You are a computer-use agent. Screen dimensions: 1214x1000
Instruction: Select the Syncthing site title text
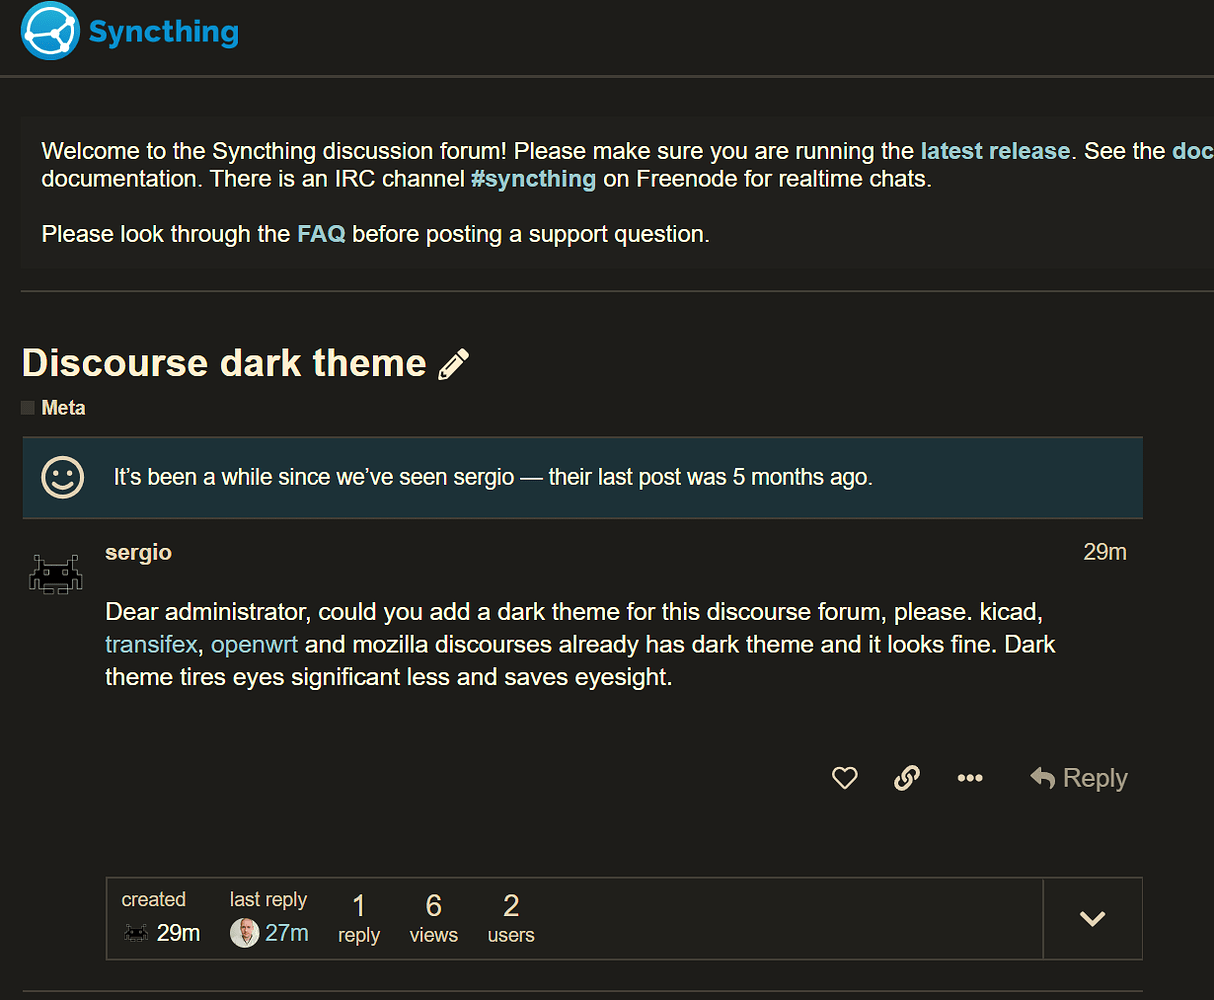[x=163, y=31]
